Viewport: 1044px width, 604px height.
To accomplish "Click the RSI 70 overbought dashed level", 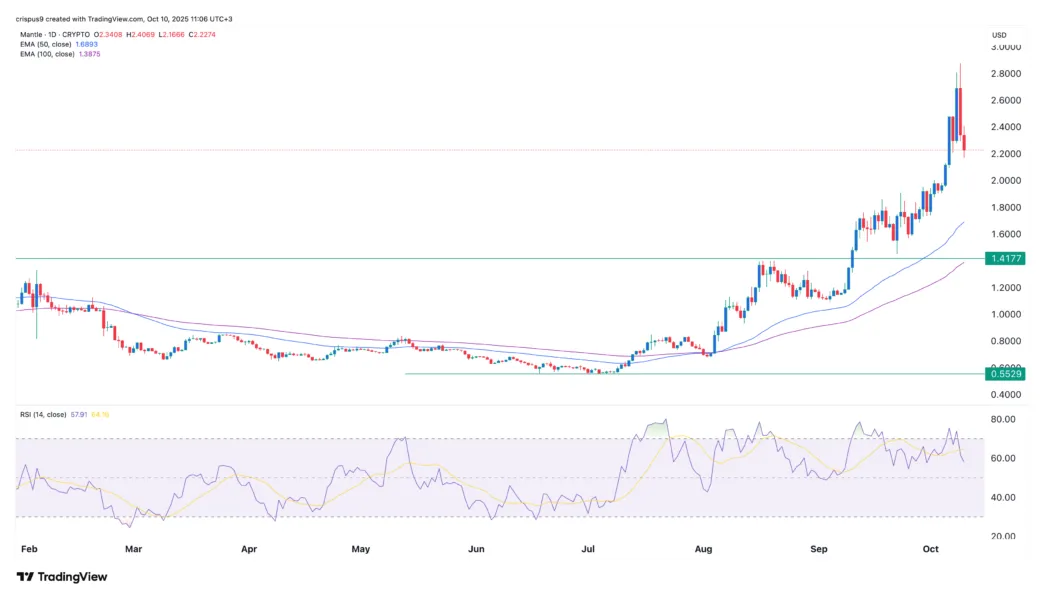I will click(x=500, y=437).
